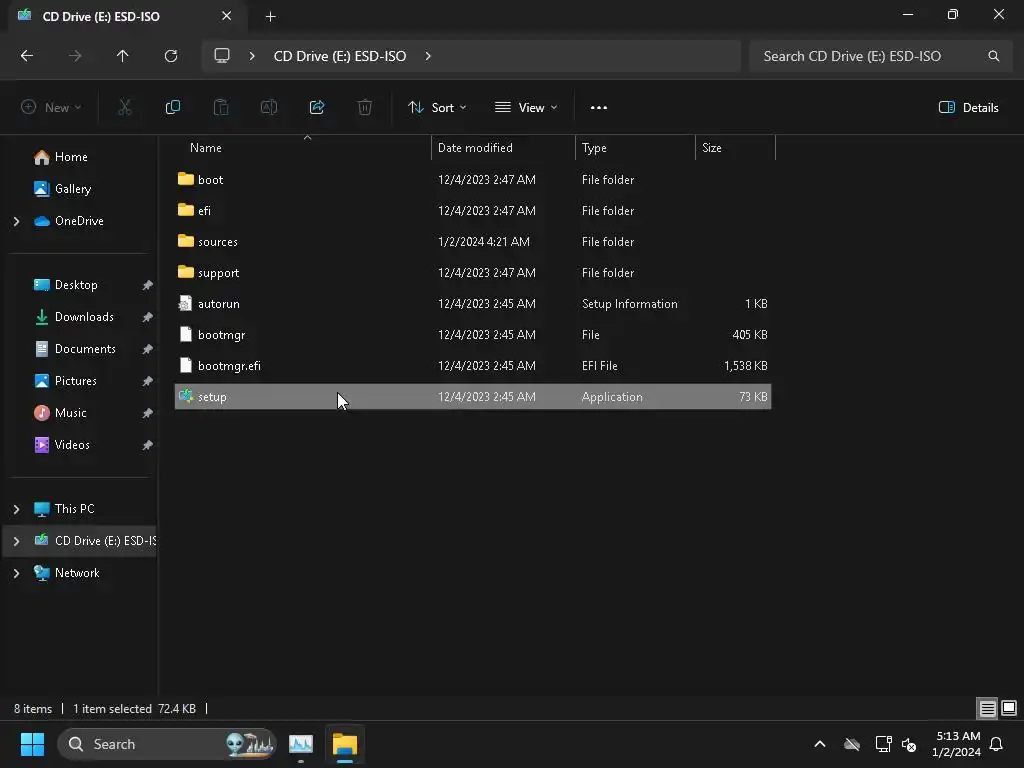Image resolution: width=1024 pixels, height=768 pixels.
Task: Click the volume muted tray icon
Action: (x=909, y=744)
